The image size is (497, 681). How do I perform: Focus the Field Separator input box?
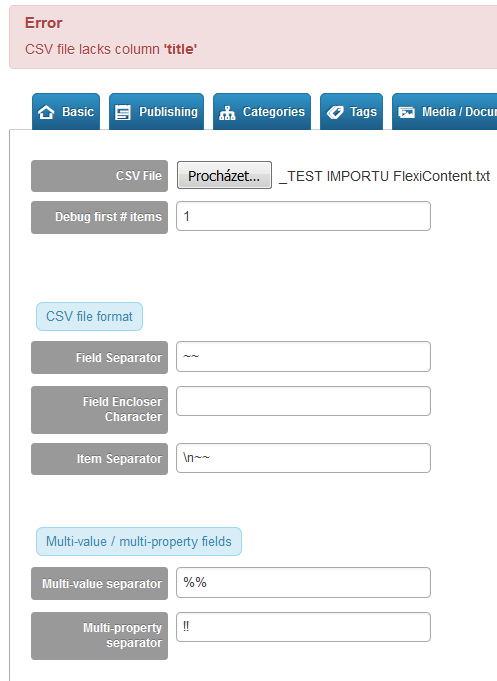click(303, 357)
